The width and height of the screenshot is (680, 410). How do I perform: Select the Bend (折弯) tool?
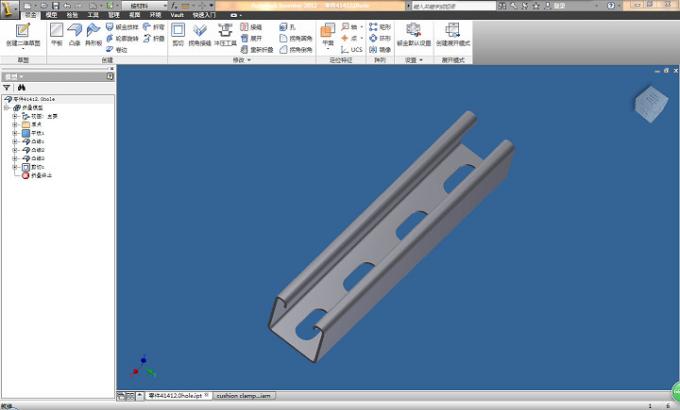coord(154,27)
